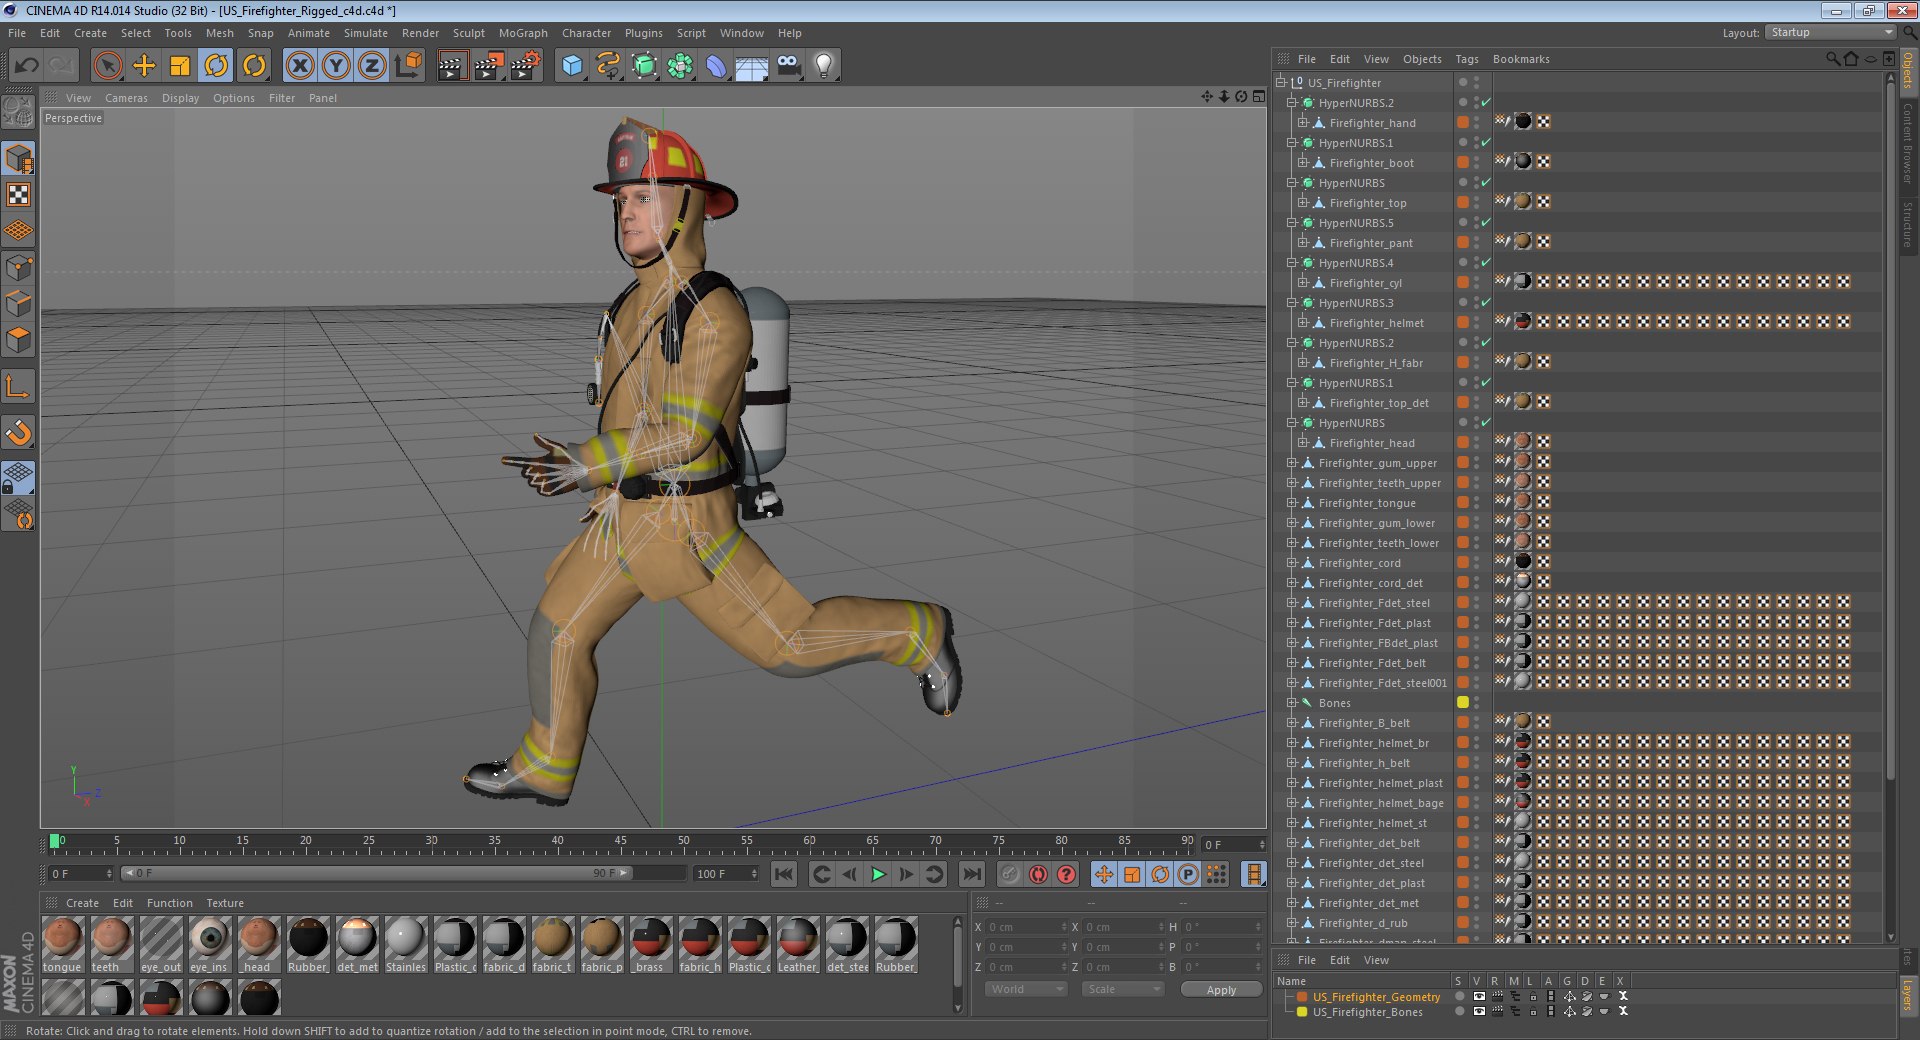
Task: Collapse the US_Firefighter root object
Action: (1281, 83)
